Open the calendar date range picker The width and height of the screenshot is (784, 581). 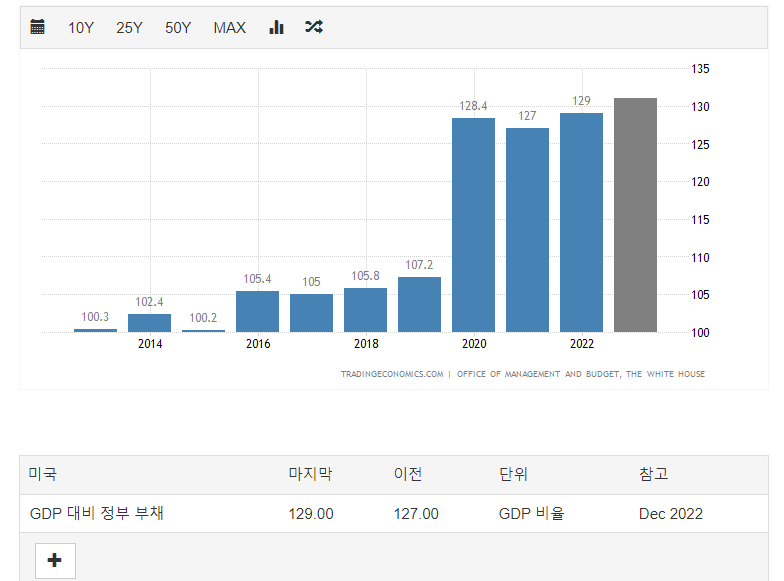point(38,26)
